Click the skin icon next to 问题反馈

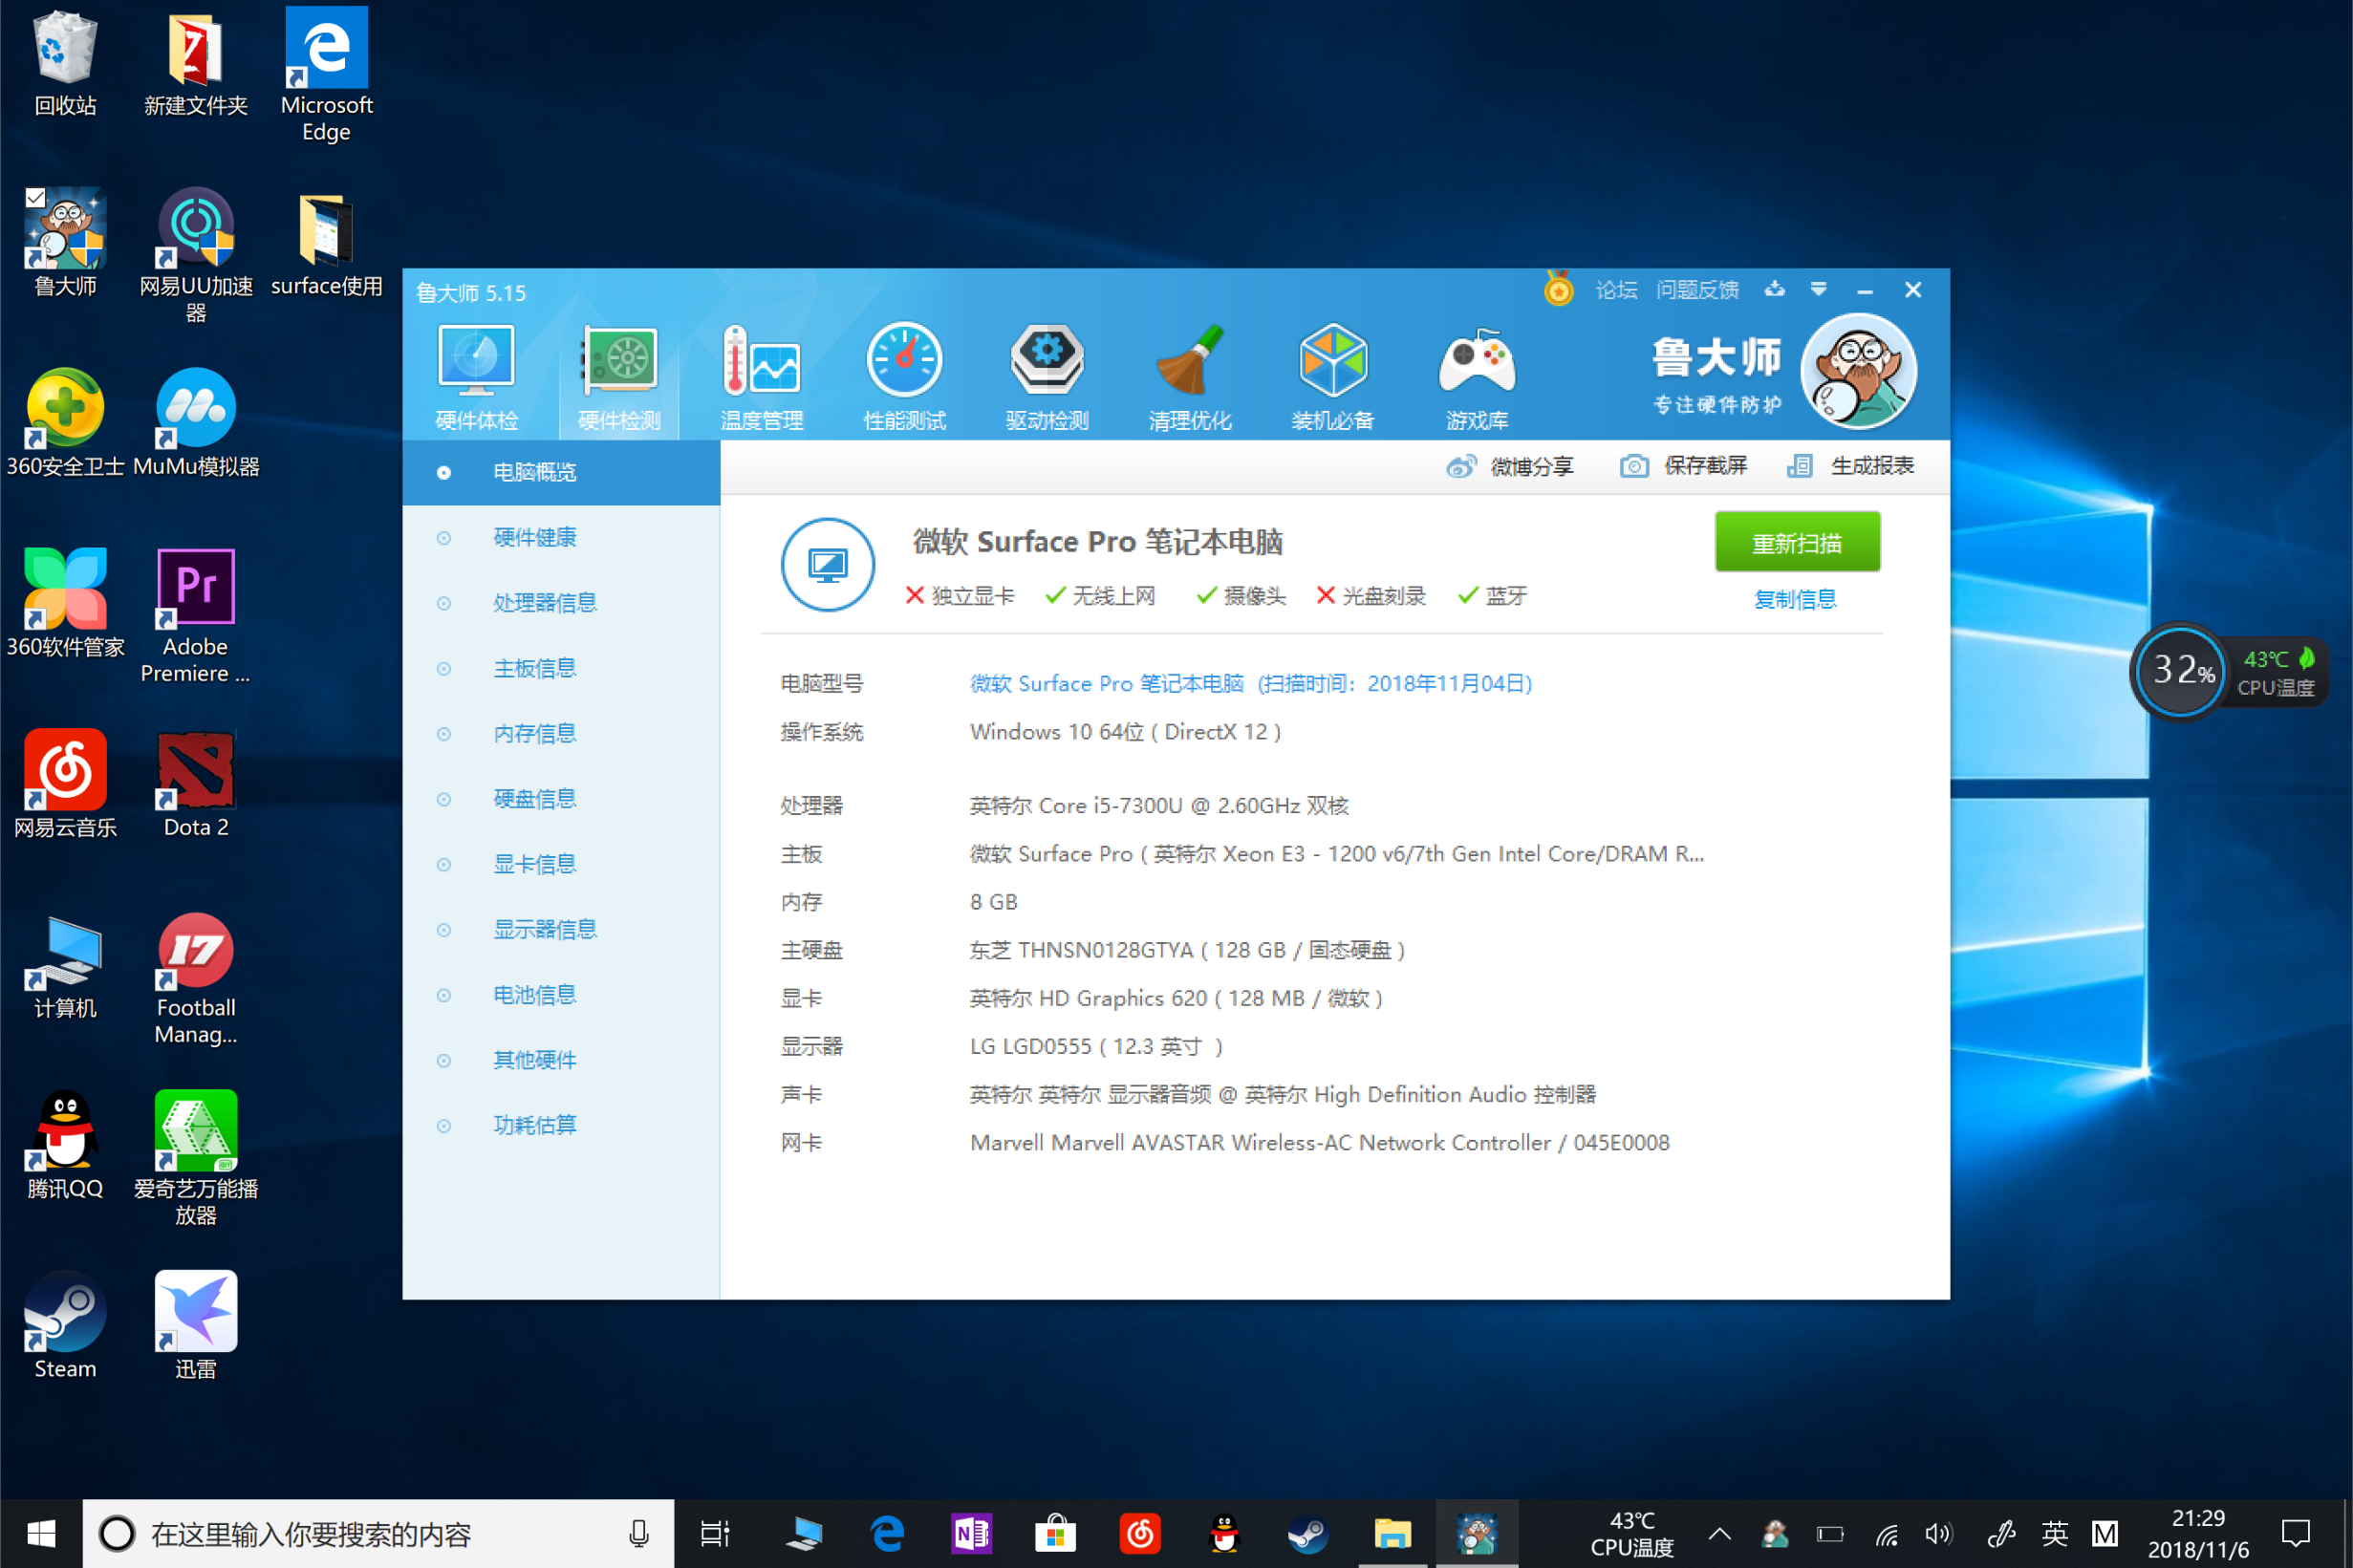point(1774,289)
